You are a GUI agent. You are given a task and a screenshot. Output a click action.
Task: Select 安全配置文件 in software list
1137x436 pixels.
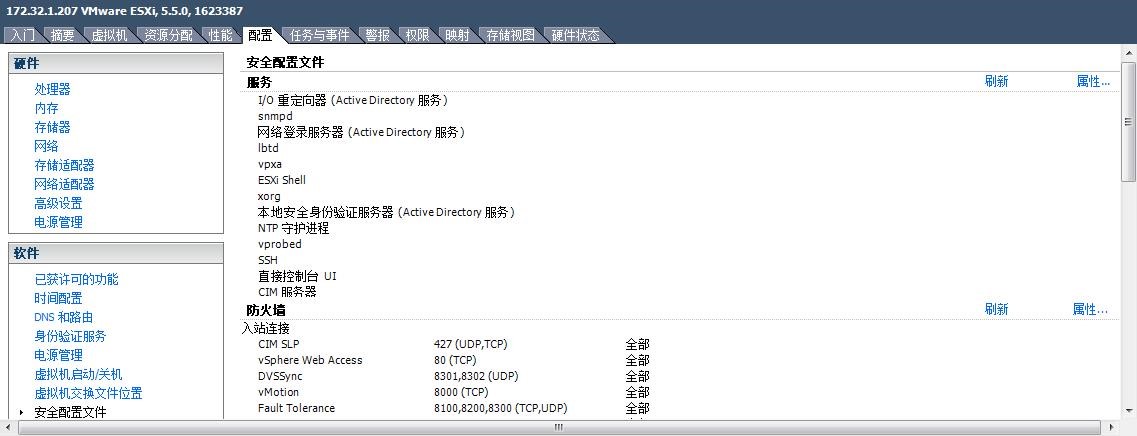(70, 412)
